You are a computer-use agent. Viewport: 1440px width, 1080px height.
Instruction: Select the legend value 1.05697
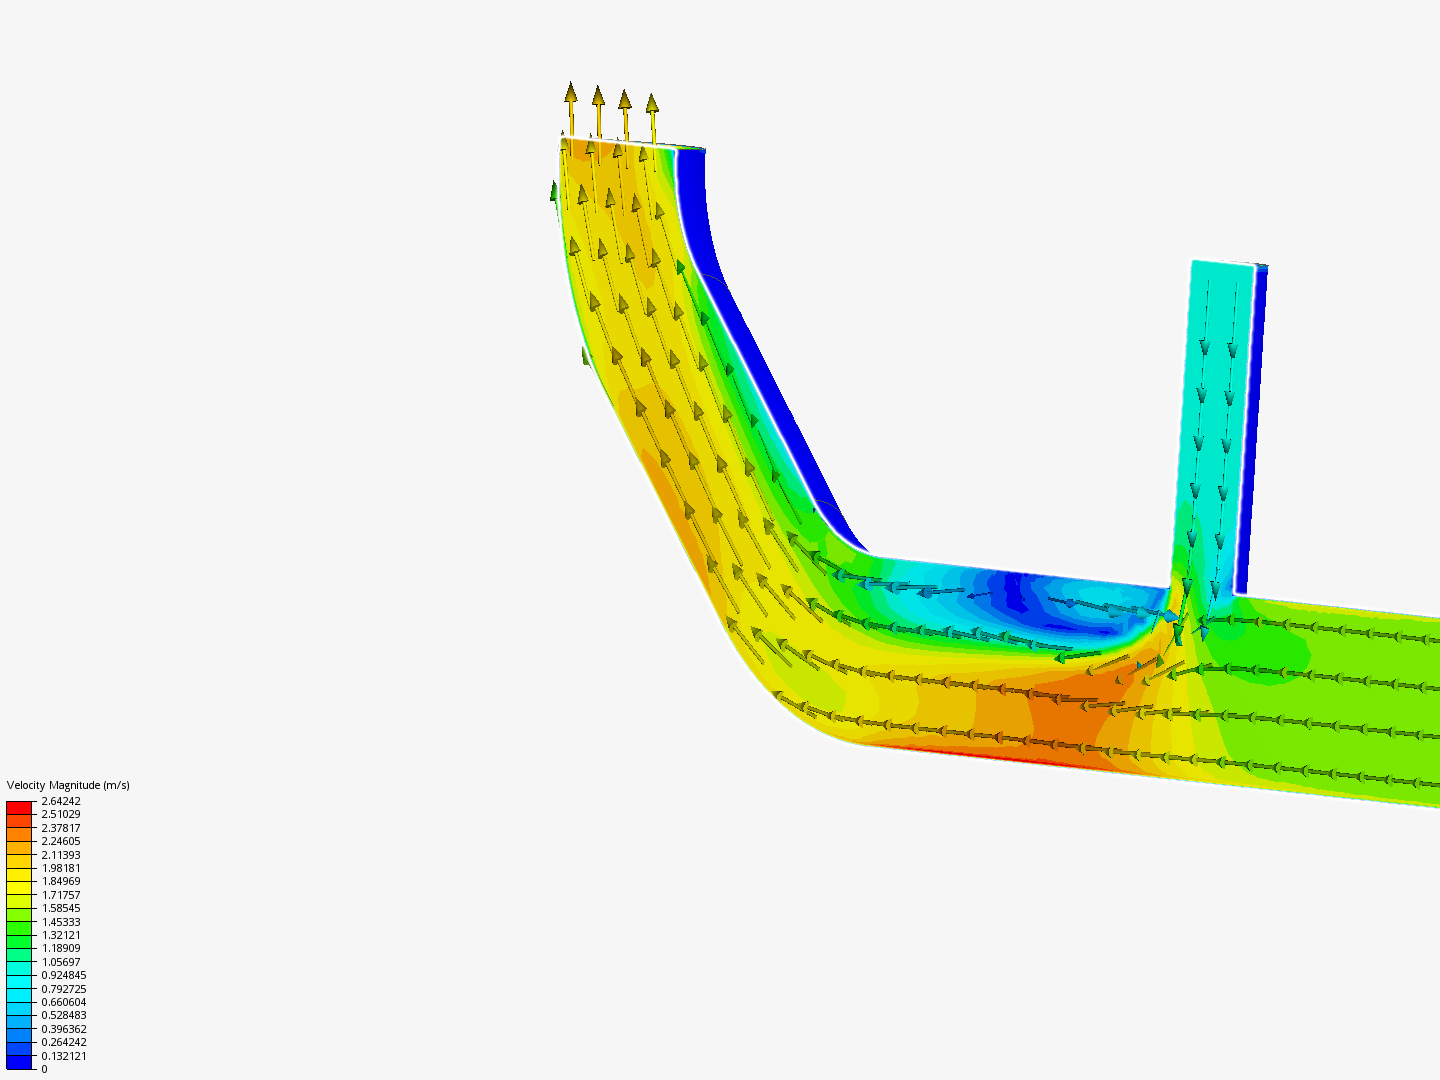(x=61, y=962)
